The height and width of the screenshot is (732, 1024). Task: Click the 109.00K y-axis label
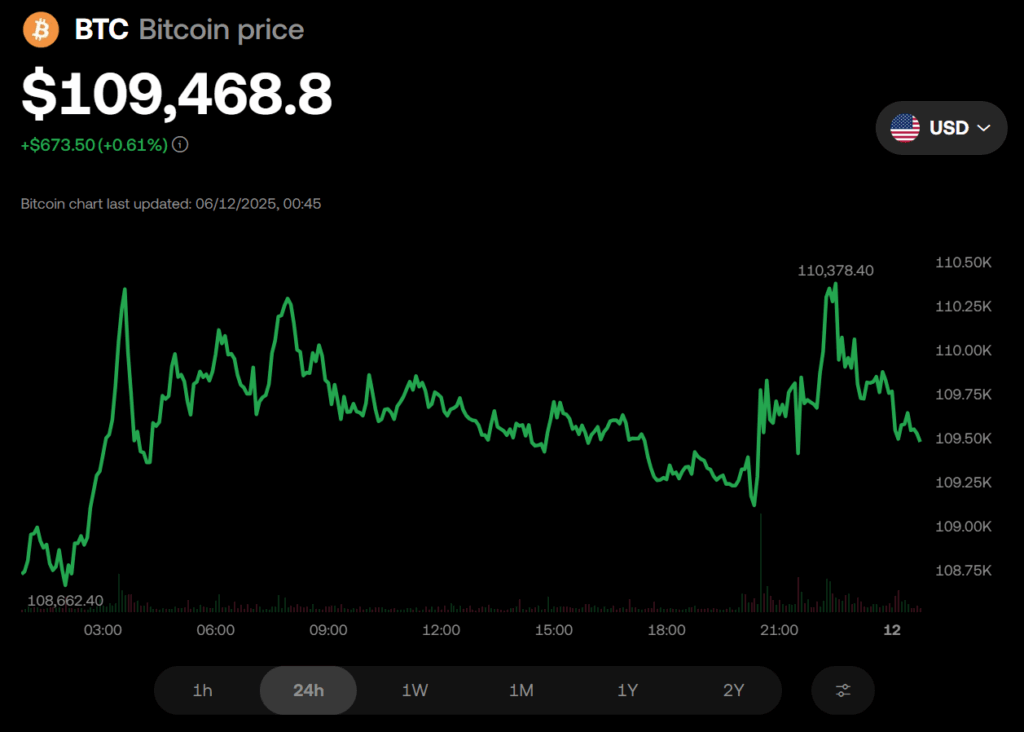tap(963, 526)
